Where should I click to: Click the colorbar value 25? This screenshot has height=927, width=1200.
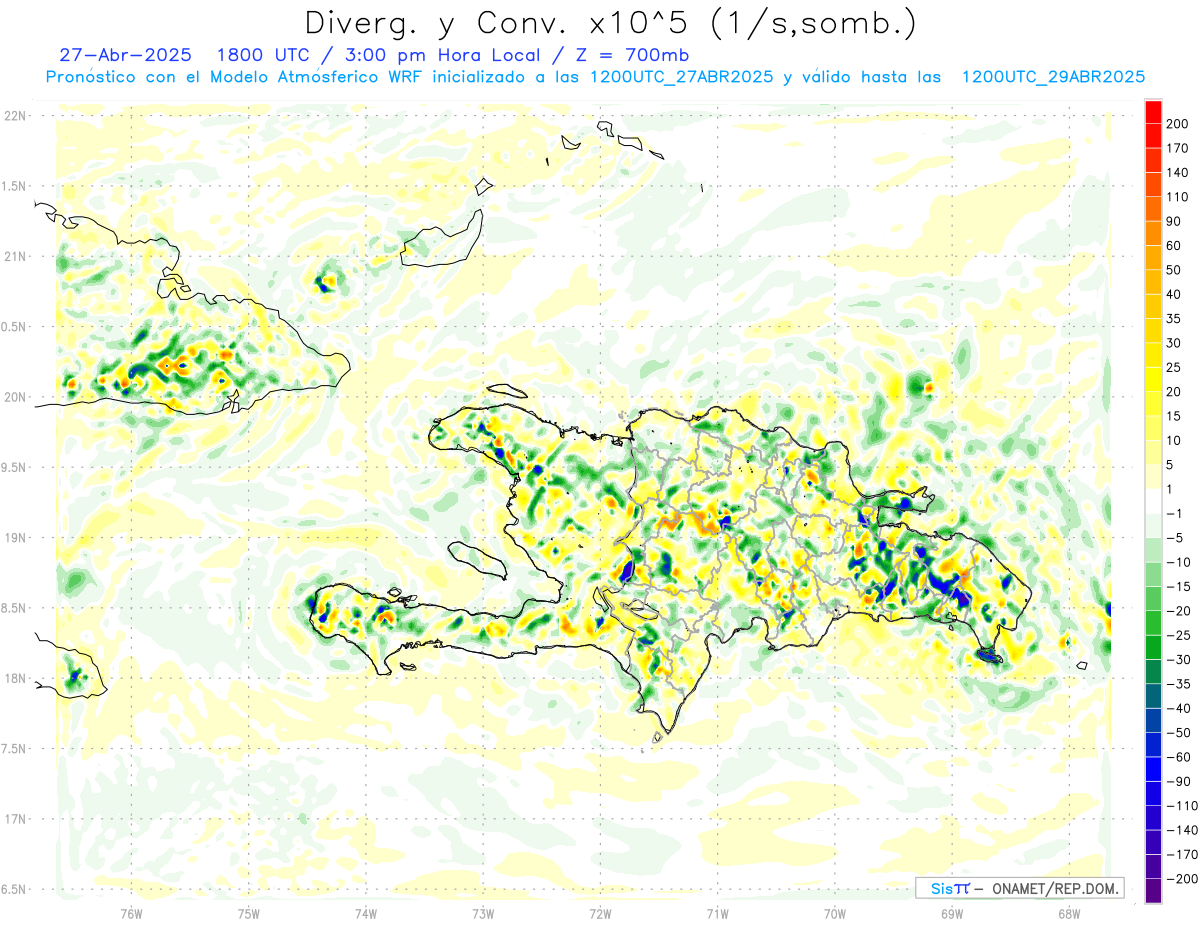click(1174, 367)
